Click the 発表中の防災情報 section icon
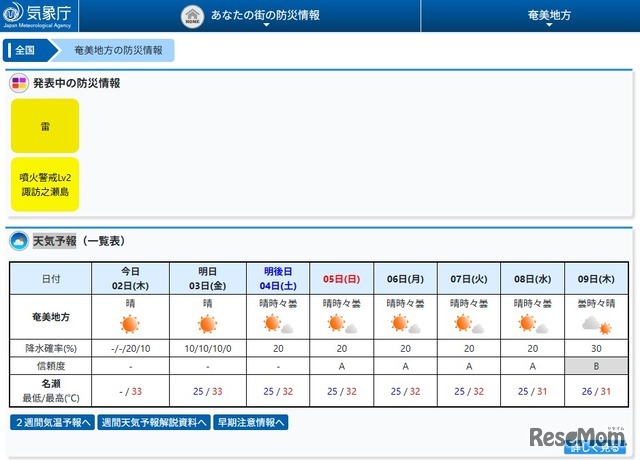Image resolution: width=640 pixels, height=460 pixels. tap(19, 83)
